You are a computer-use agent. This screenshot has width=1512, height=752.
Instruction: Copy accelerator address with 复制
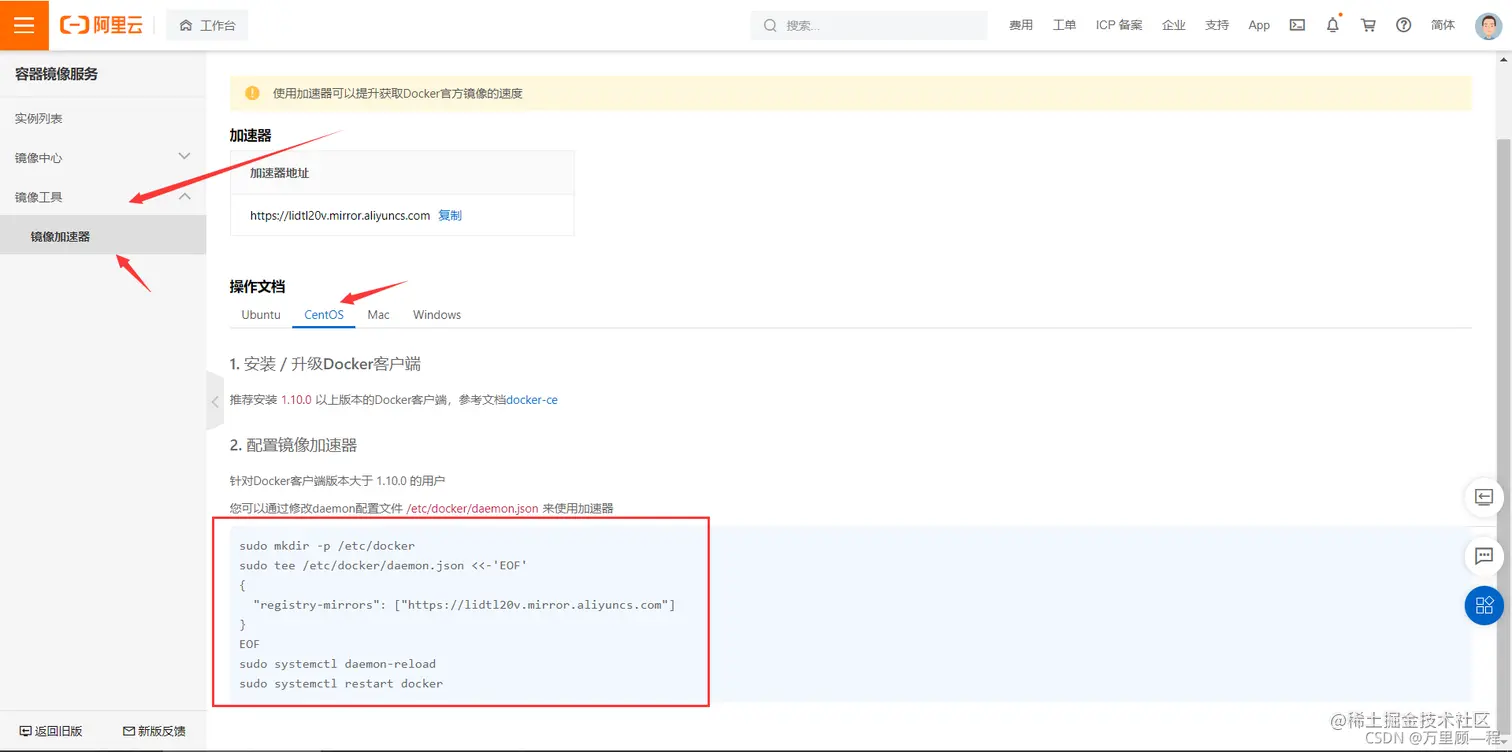(x=450, y=215)
